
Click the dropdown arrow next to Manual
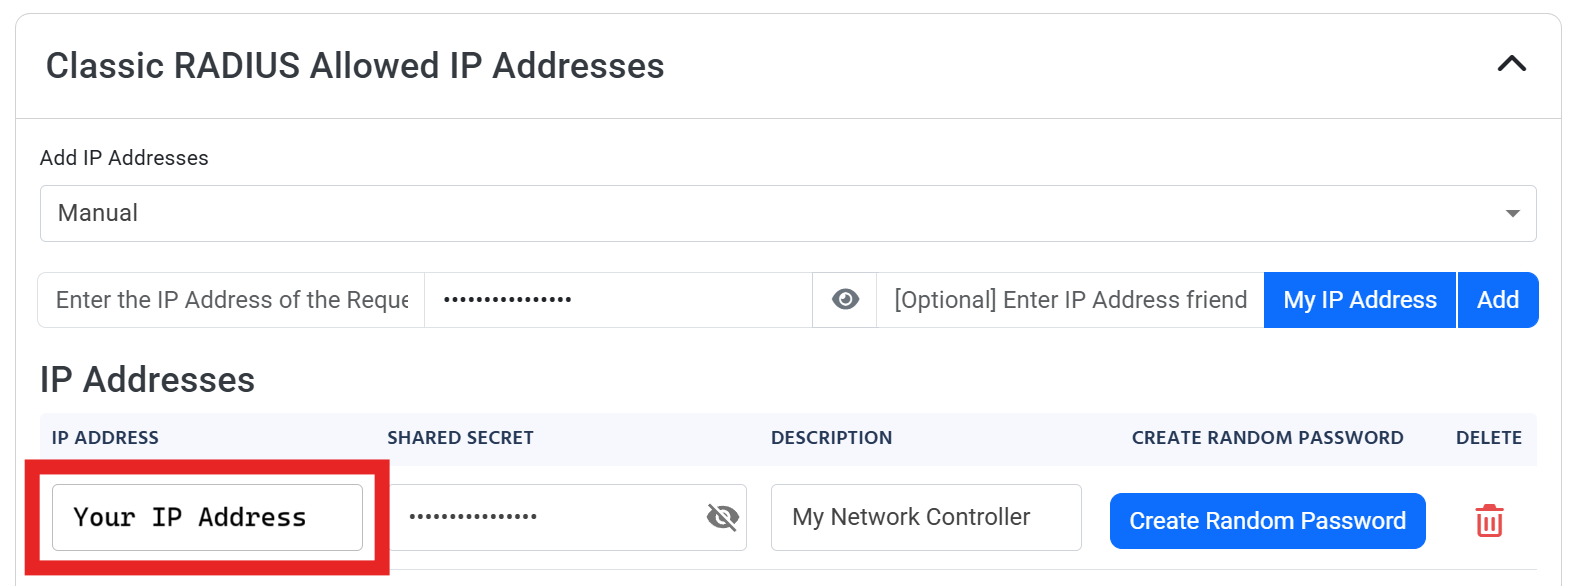coord(1514,213)
